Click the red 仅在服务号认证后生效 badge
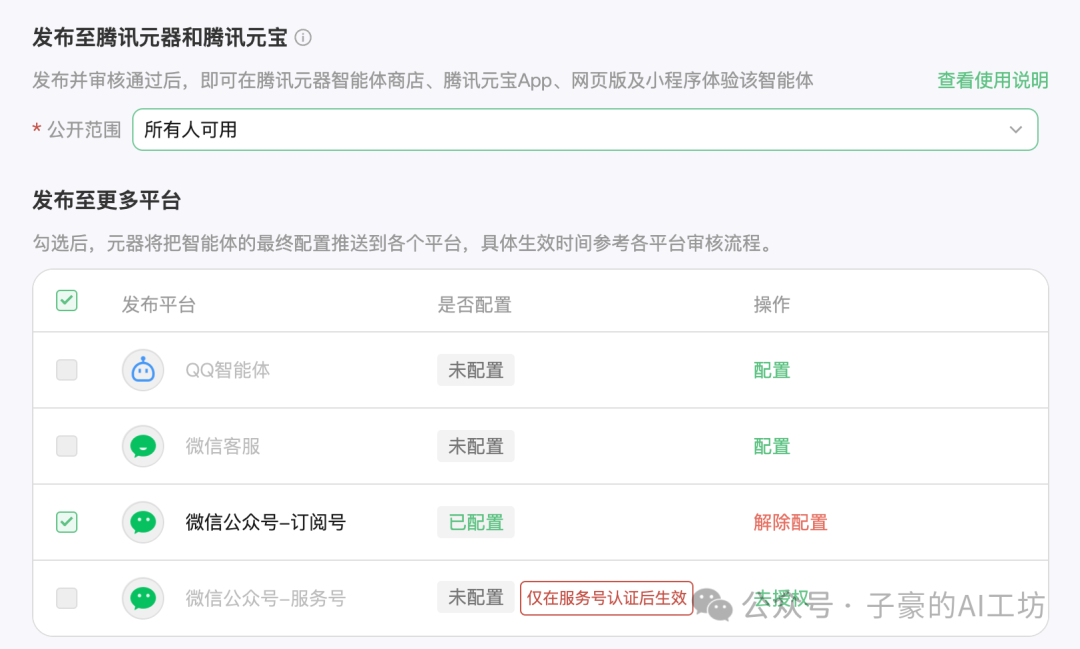Image resolution: width=1080 pixels, height=649 pixels. [606, 597]
